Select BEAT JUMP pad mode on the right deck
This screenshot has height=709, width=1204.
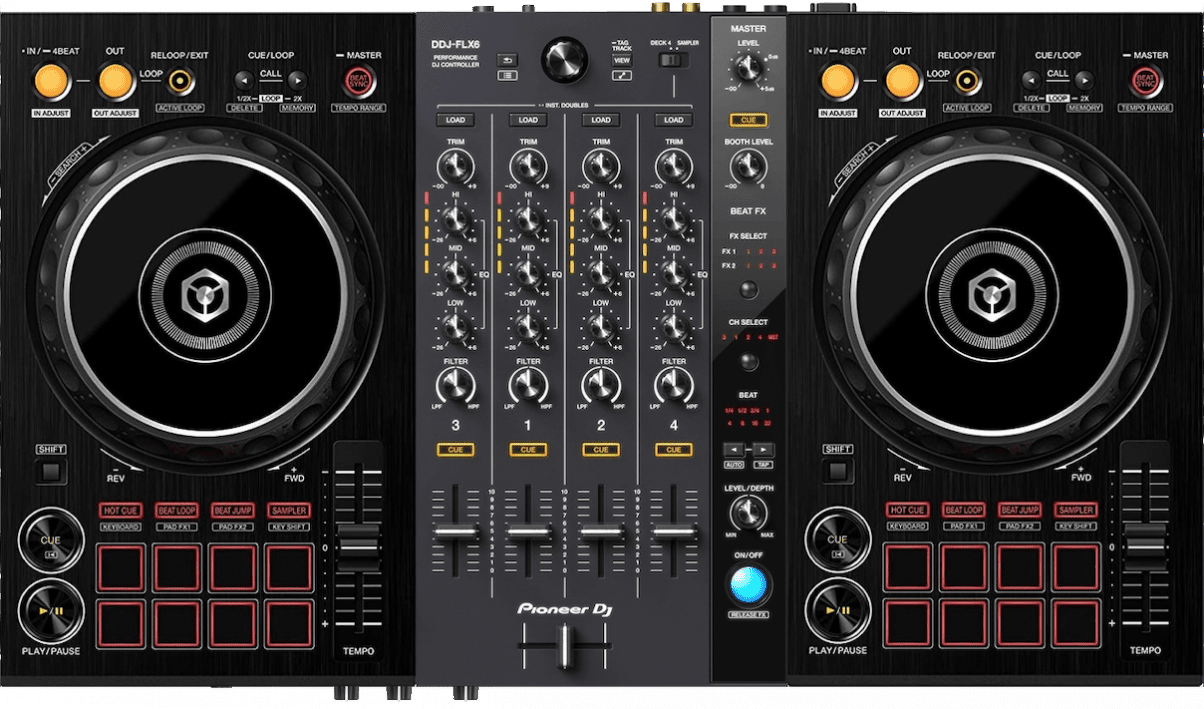point(1019,510)
